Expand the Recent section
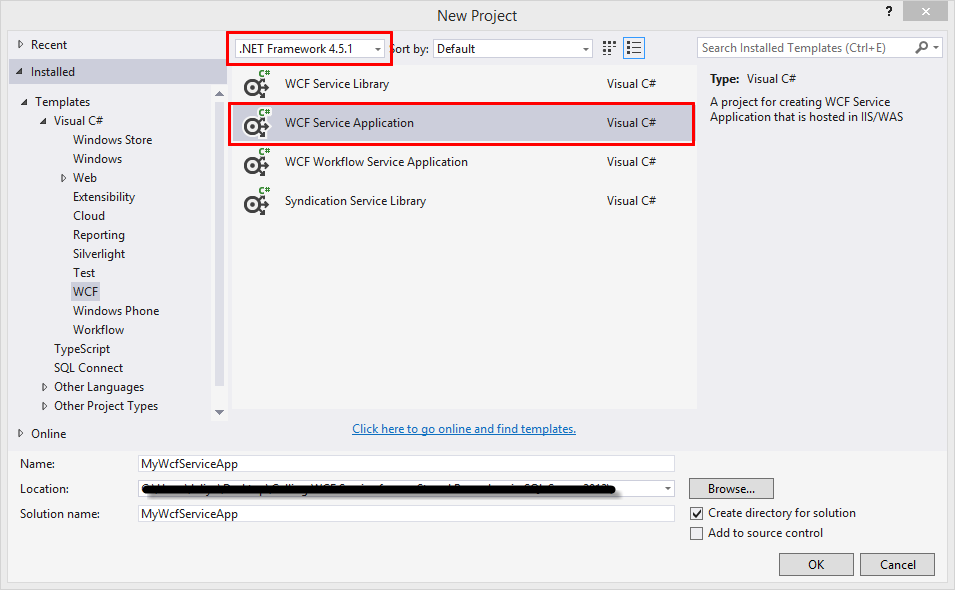This screenshot has height=590, width=955. [x=20, y=44]
